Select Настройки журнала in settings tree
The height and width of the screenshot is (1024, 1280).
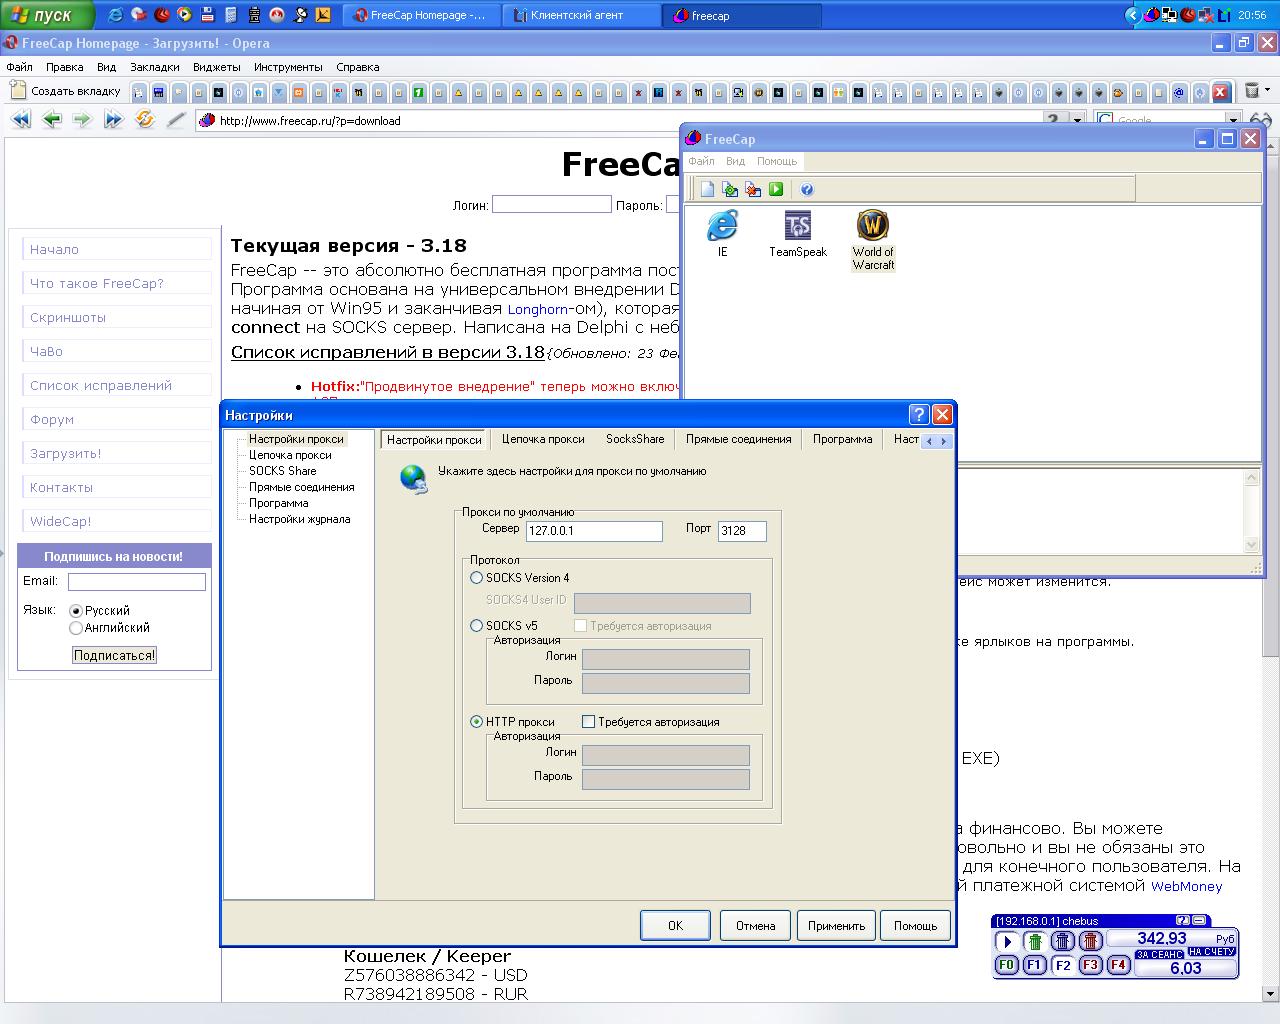pyautogui.click(x=299, y=519)
